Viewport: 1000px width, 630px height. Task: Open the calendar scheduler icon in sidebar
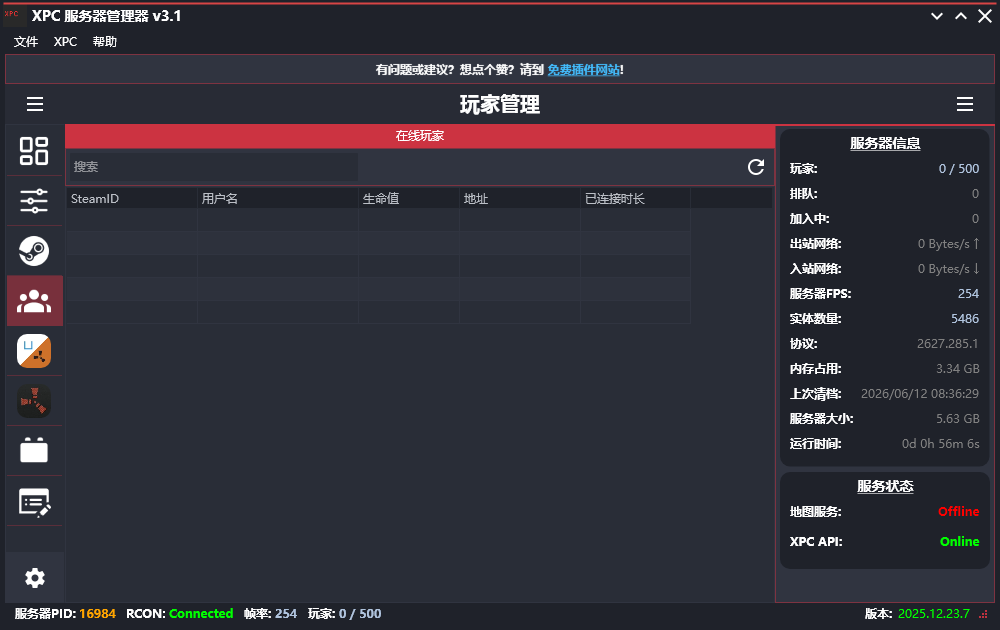coord(34,450)
